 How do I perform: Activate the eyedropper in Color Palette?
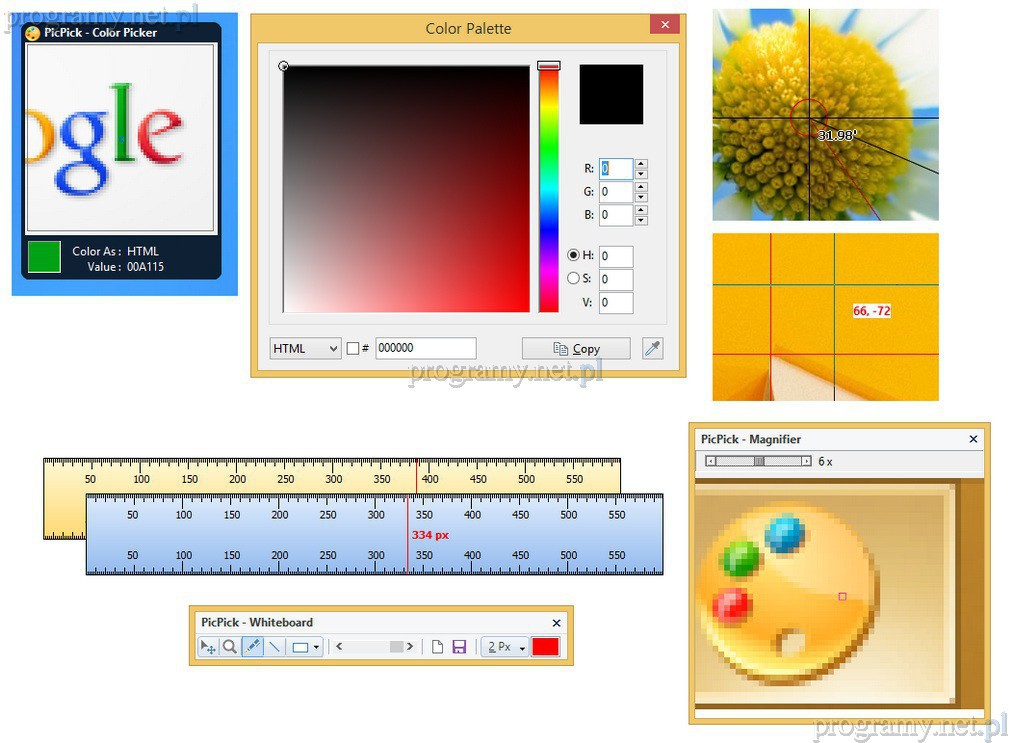click(x=652, y=348)
